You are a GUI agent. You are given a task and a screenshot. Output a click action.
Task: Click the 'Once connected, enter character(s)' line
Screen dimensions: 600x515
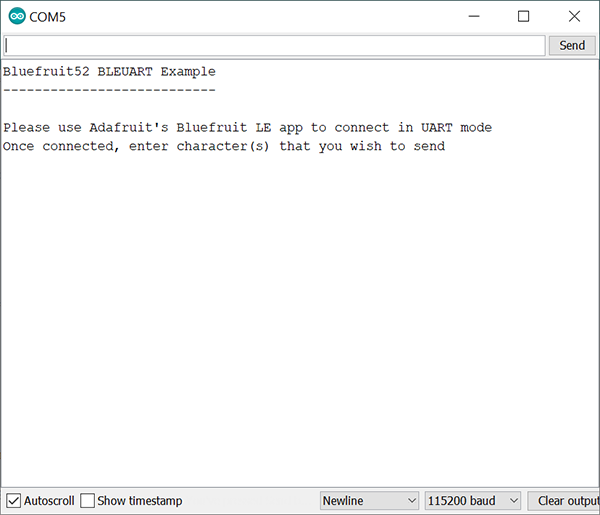coord(224,146)
